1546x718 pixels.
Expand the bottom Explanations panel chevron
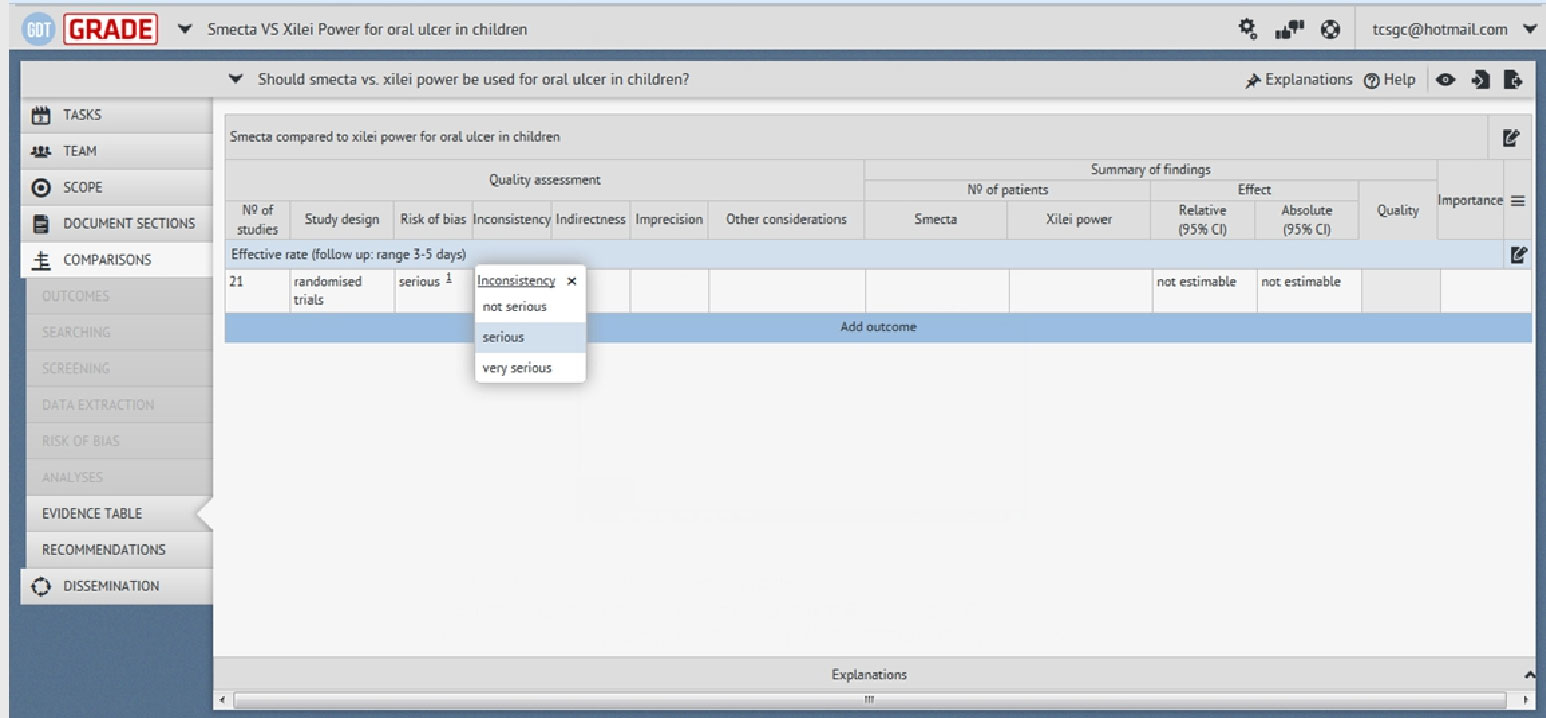pyautogui.click(x=1527, y=675)
